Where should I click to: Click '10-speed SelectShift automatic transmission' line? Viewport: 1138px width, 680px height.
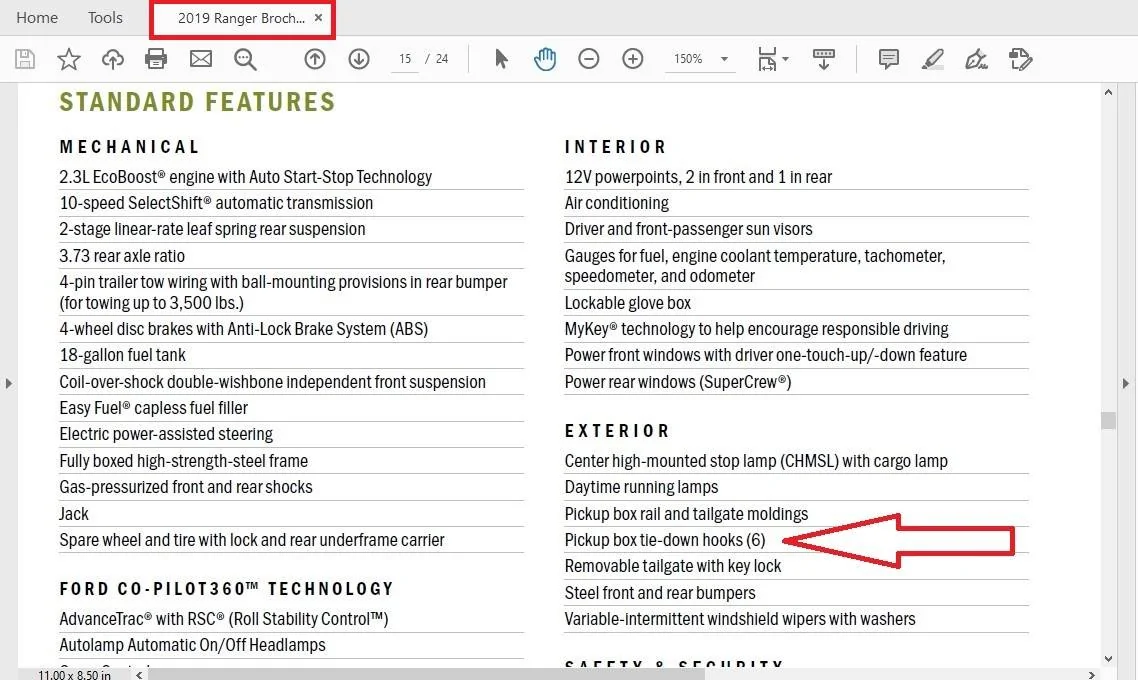[216, 203]
